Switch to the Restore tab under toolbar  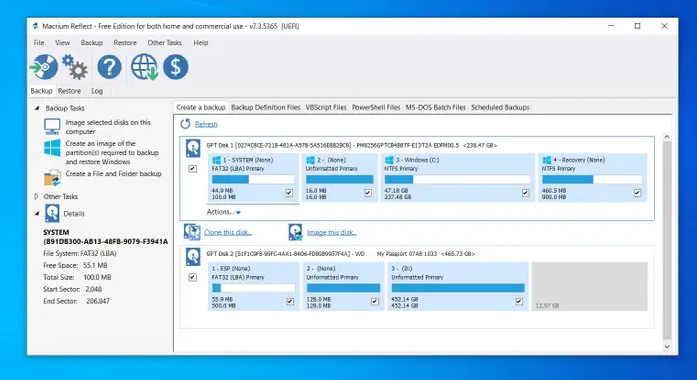69,91
